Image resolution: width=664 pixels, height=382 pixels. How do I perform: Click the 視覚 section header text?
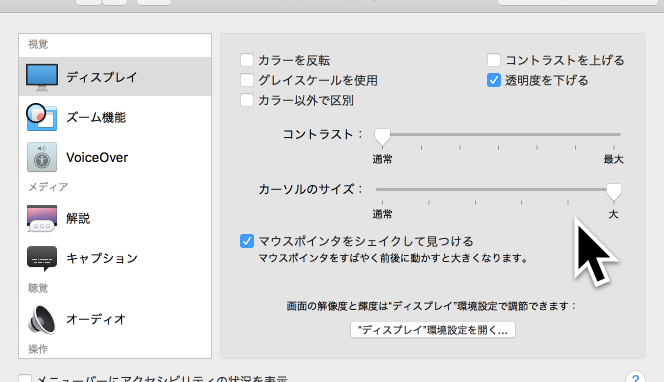(38, 44)
